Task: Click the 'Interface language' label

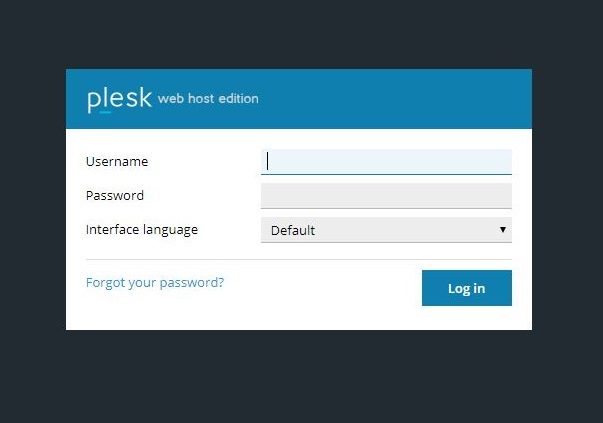Action: (142, 229)
